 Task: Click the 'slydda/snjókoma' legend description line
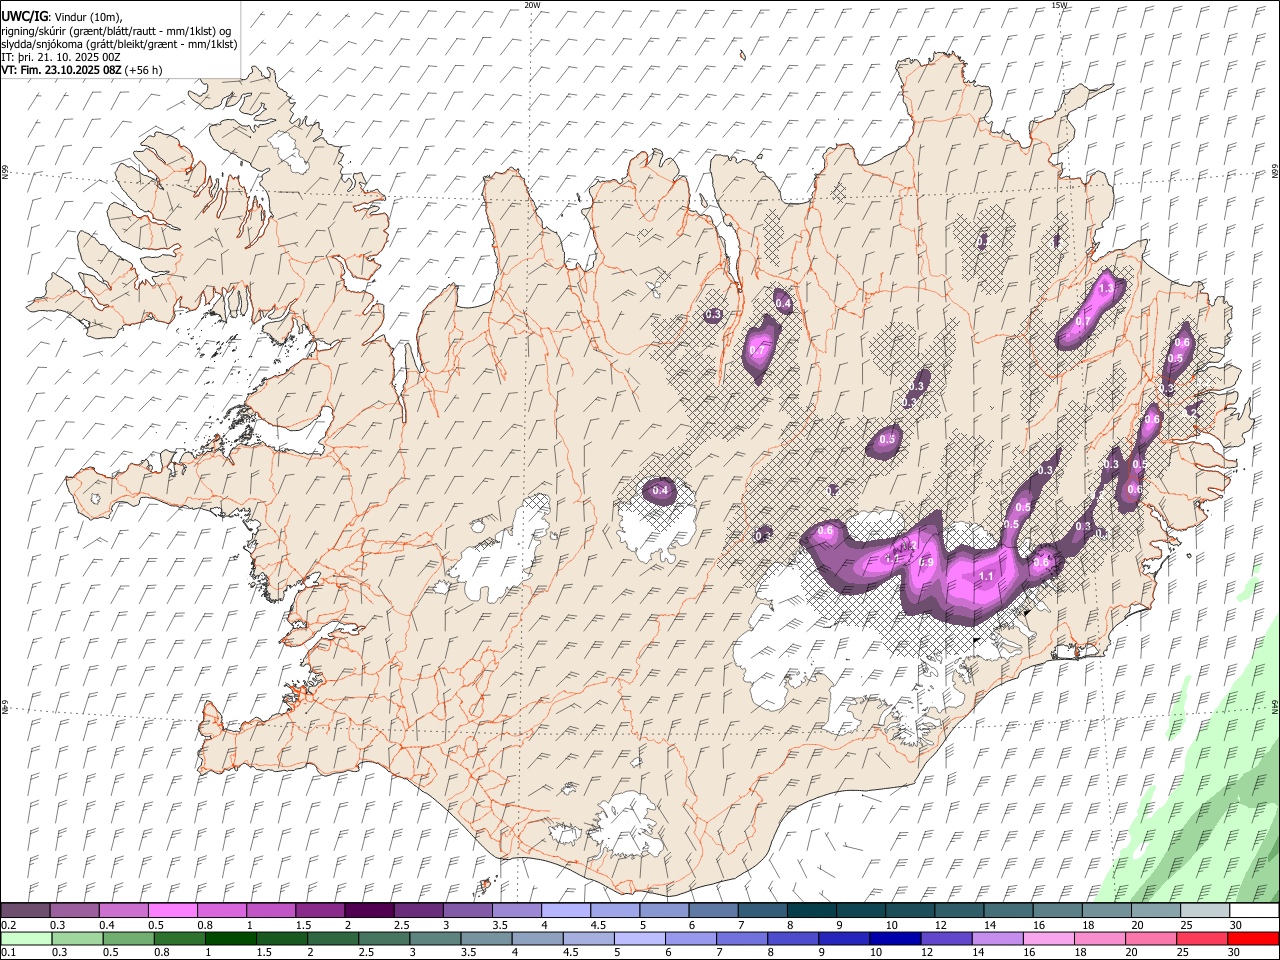(119, 44)
